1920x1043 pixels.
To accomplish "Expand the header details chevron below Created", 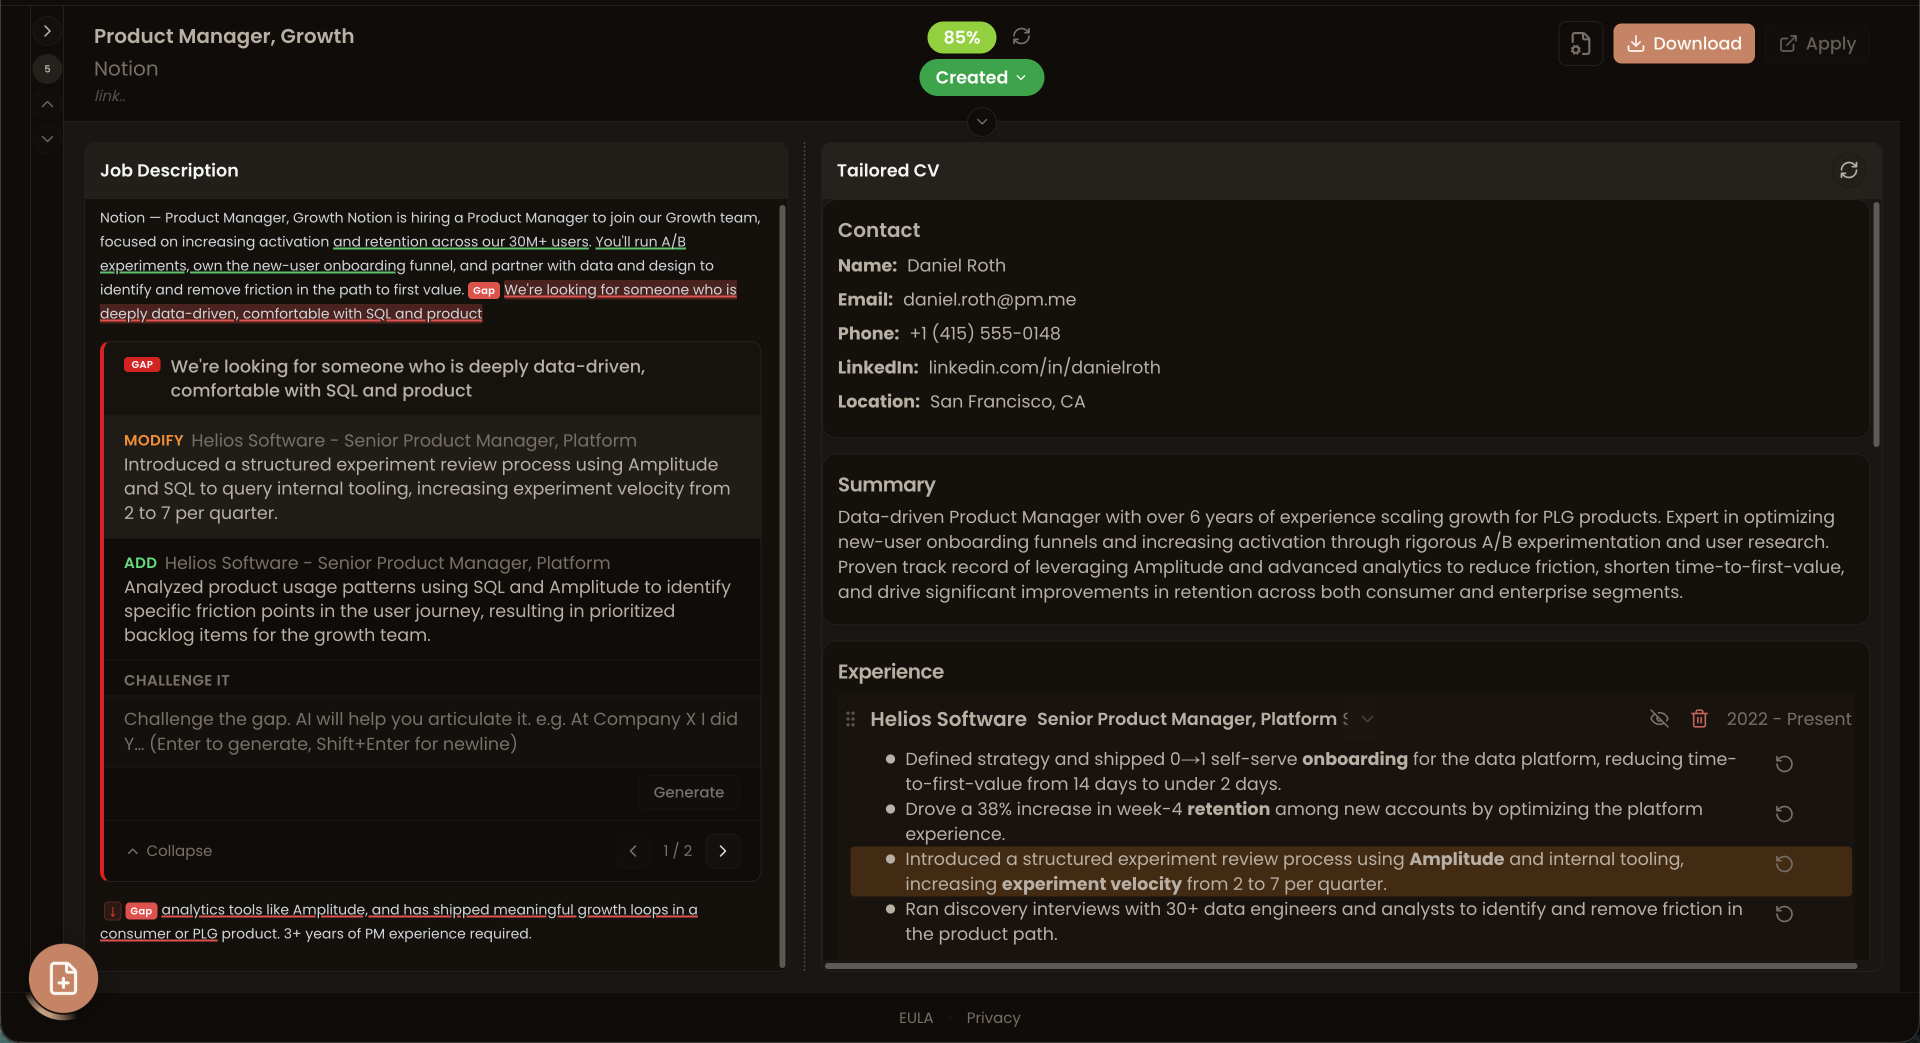I will point(982,122).
